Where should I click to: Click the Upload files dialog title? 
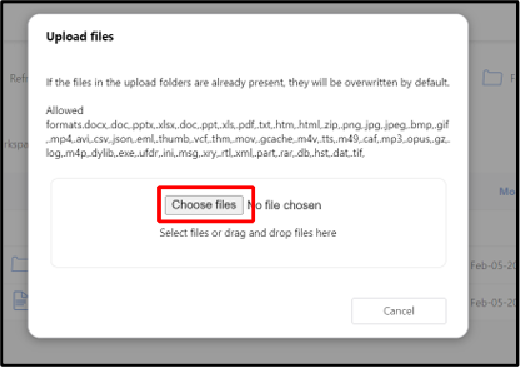[x=80, y=36]
